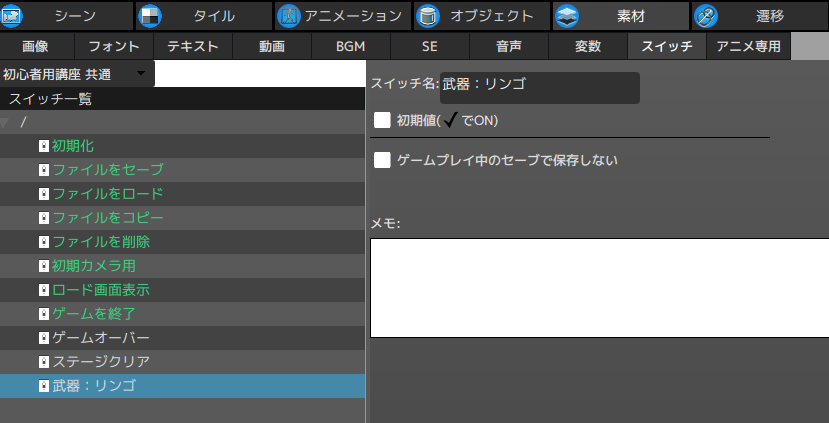The image size is (829, 423).
Task: Select 武器：リンゴ in the switch list
Action: pos(182,385)
